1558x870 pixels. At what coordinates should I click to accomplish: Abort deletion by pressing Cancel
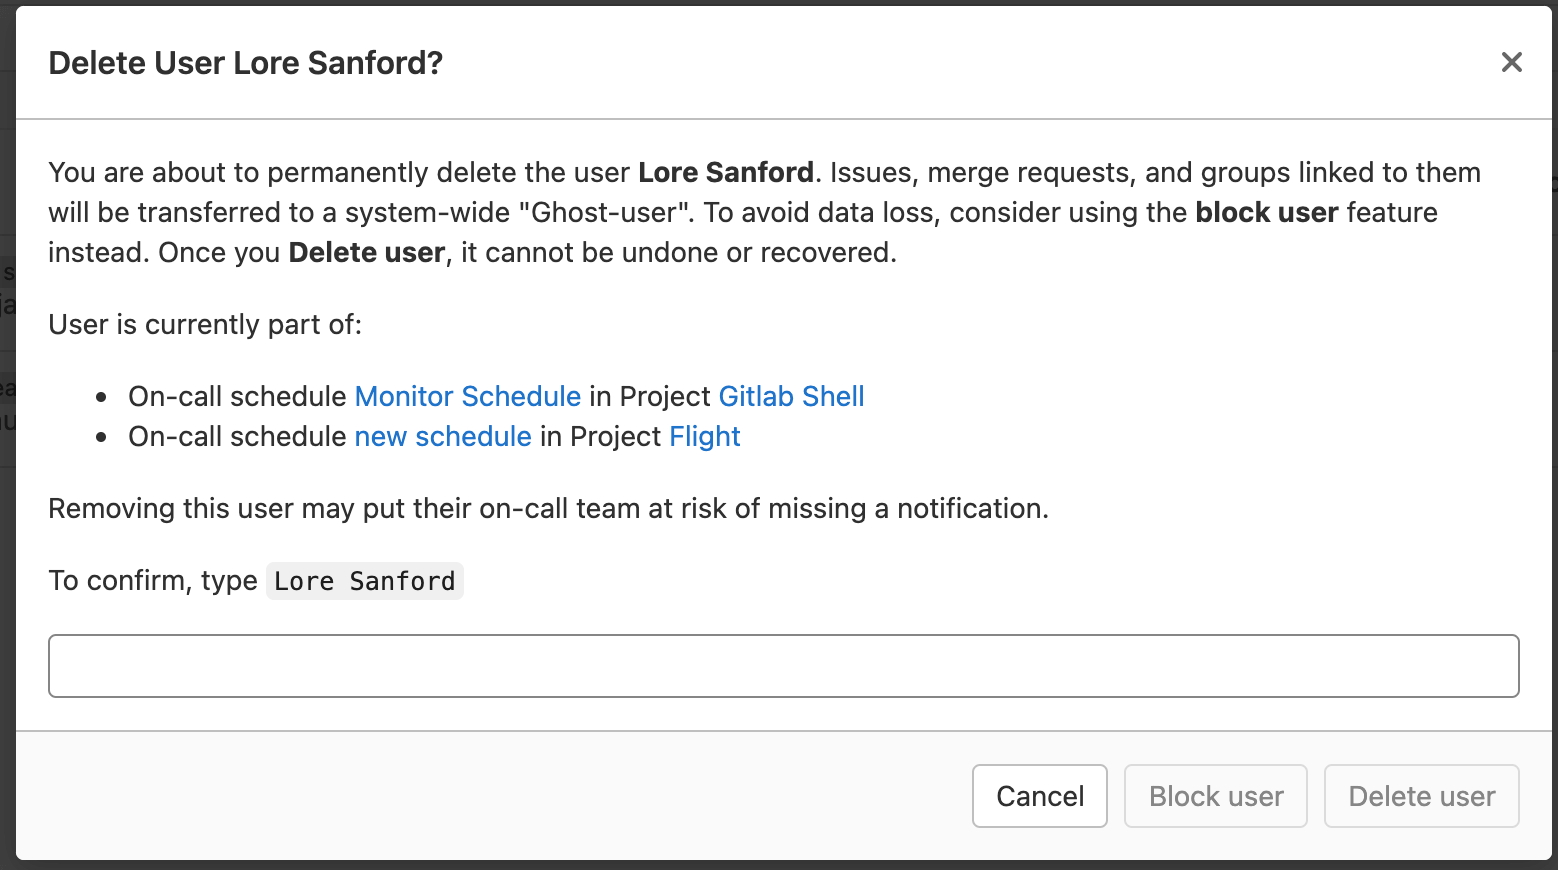pos(1039,796)
